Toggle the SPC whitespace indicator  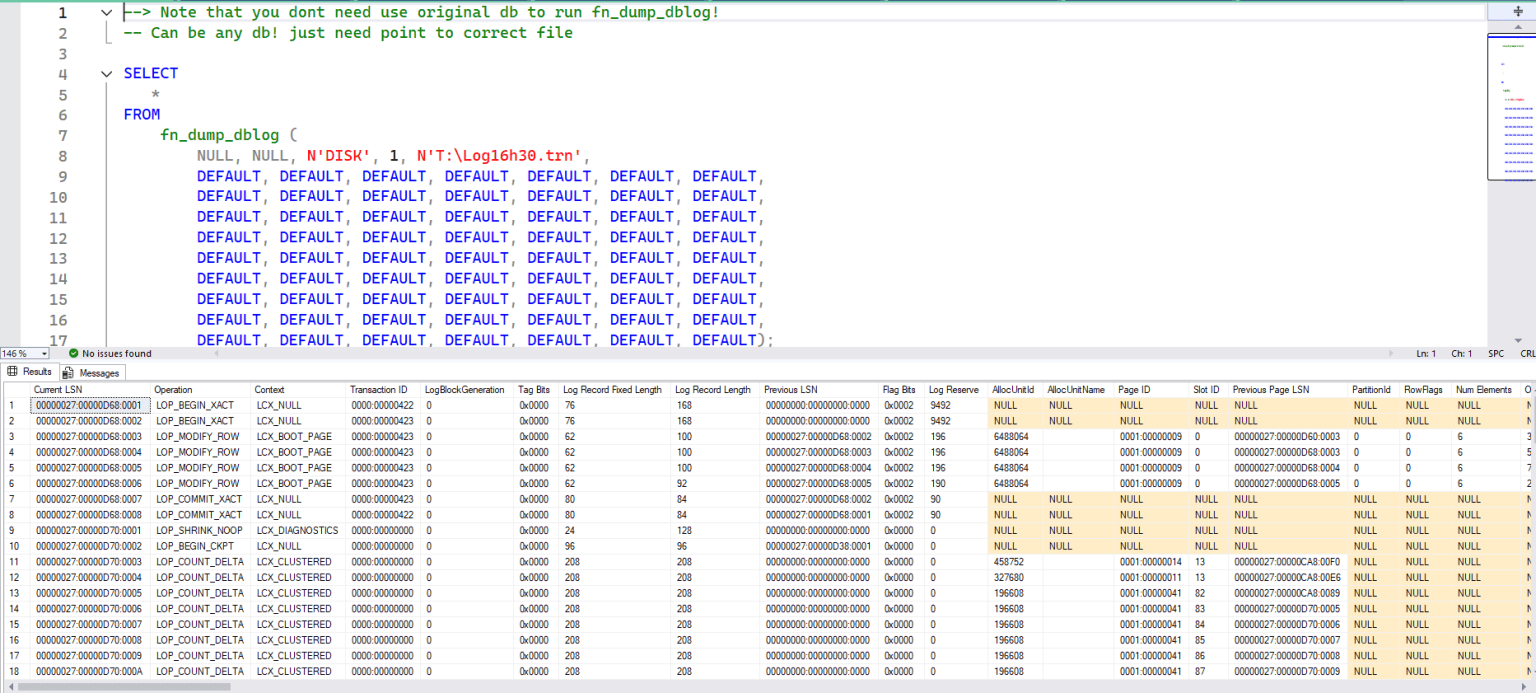pos(1496,353)
